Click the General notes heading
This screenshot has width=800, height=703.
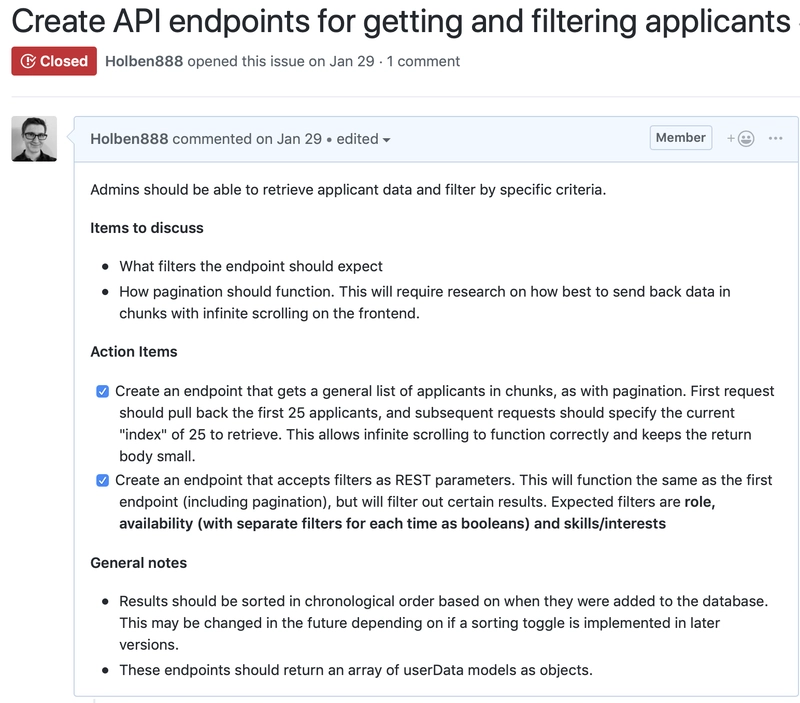pyautogui.click(x=139, y=563)
